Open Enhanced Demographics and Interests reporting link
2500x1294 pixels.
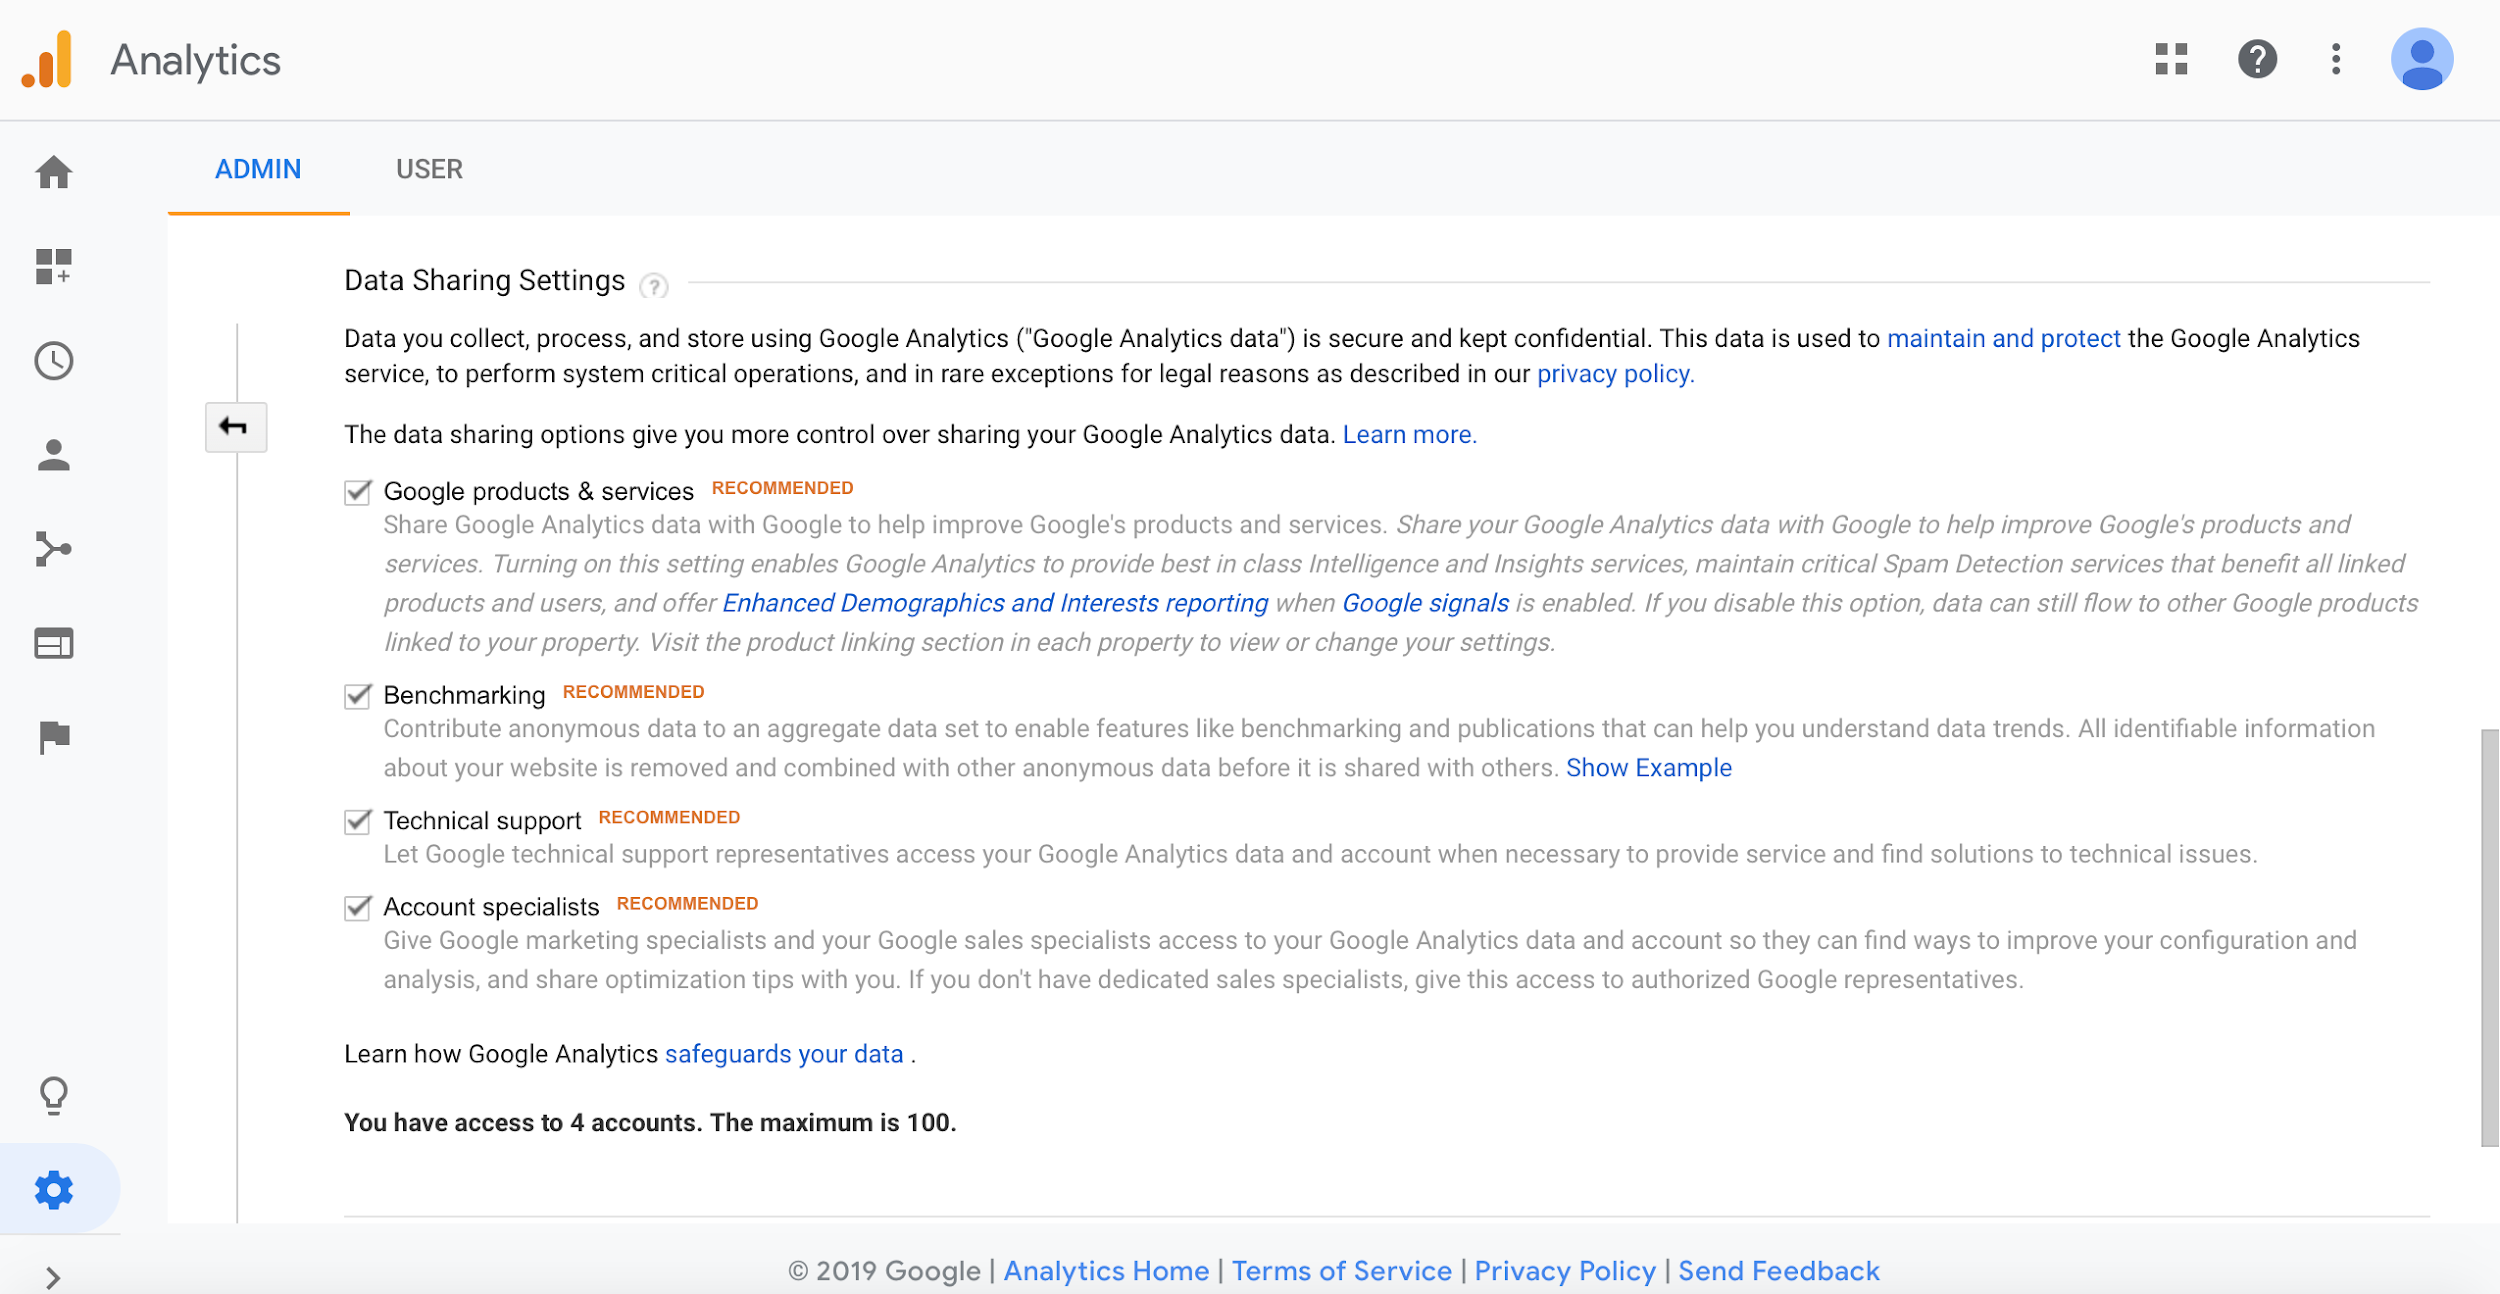[995, 603]
